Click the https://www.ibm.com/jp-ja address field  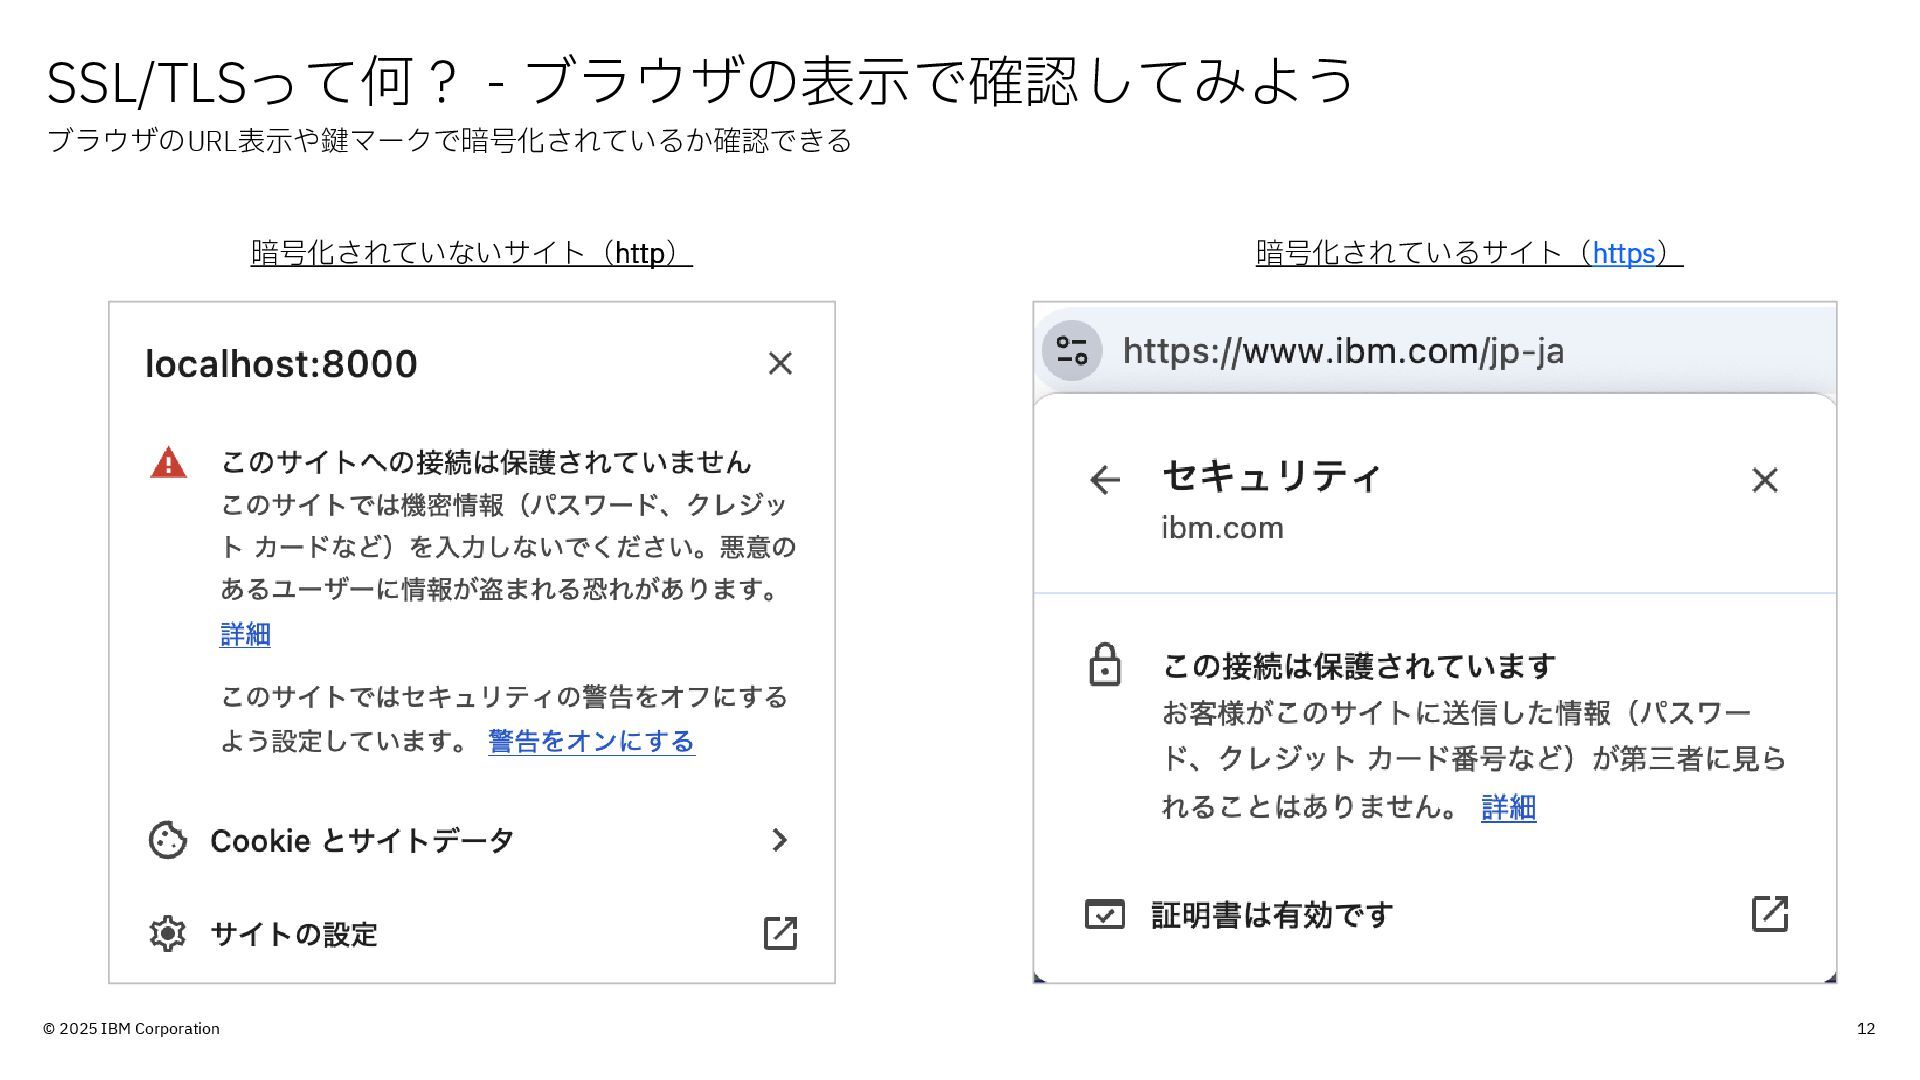click(x=1343, y=351)
